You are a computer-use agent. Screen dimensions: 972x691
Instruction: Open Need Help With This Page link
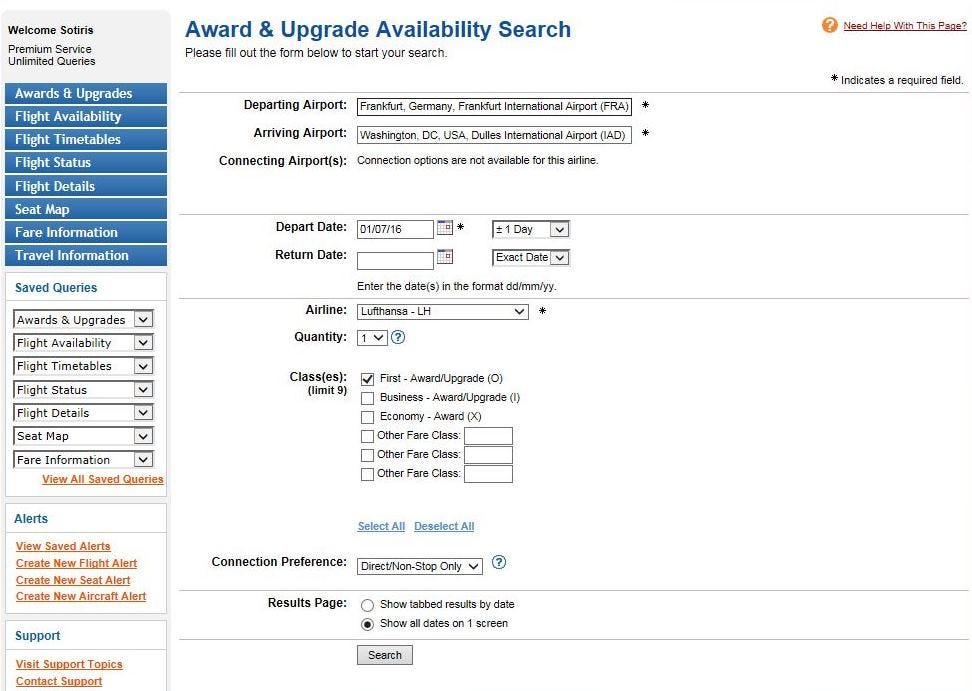coord(904,25)
